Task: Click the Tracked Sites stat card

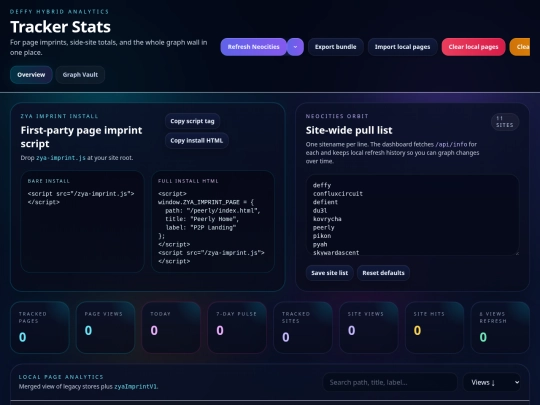Action: [x=303, y=328]
